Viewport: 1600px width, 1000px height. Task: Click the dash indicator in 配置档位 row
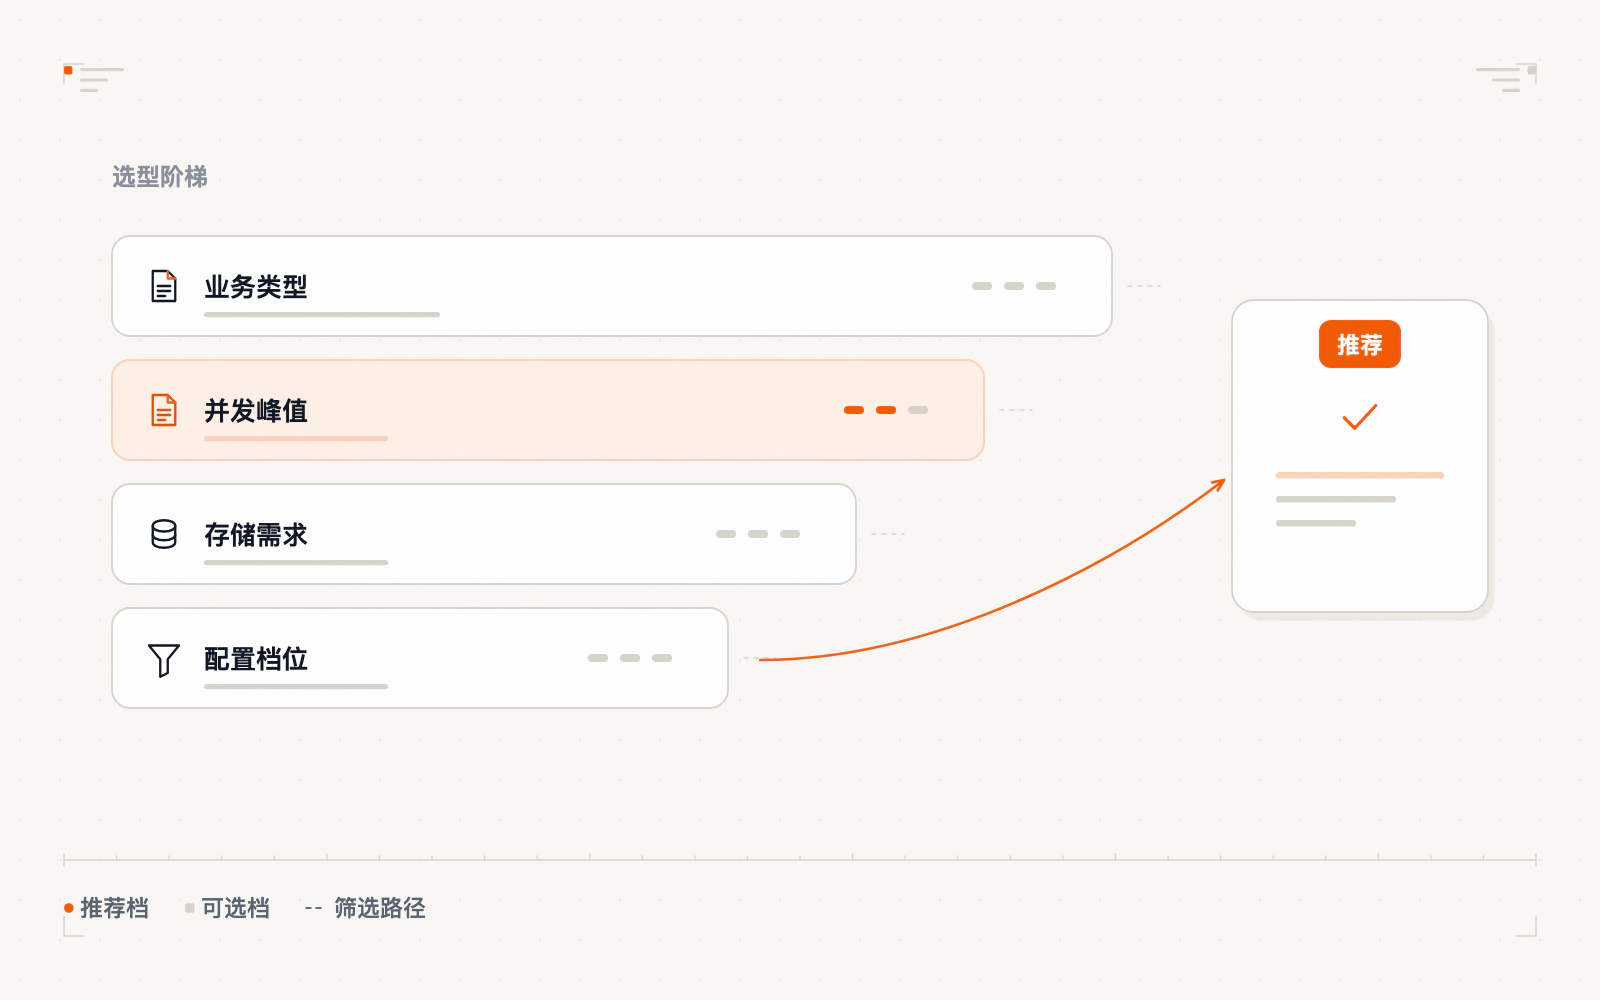coord(630,658)
